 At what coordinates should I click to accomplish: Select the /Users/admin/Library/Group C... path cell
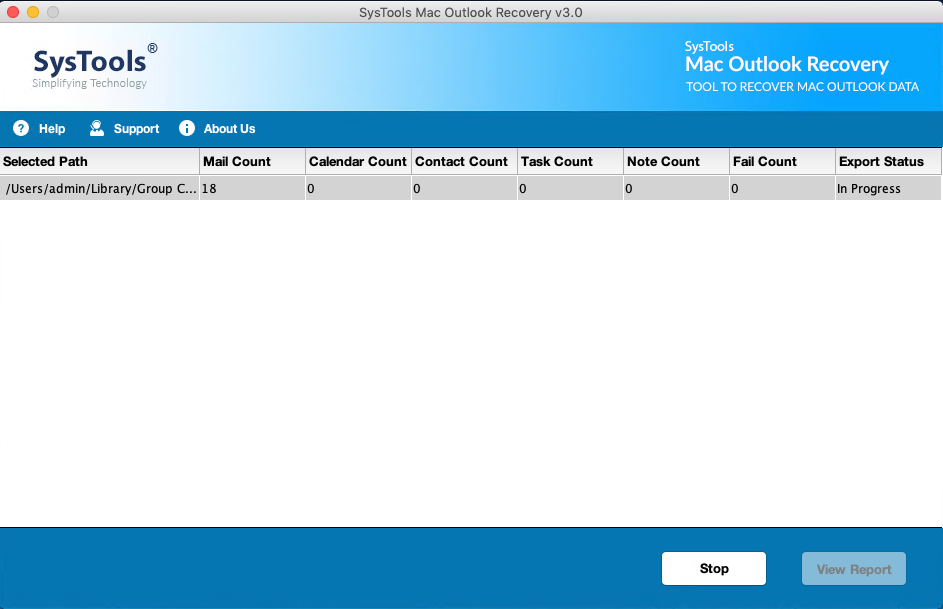(x=100, y=189)
